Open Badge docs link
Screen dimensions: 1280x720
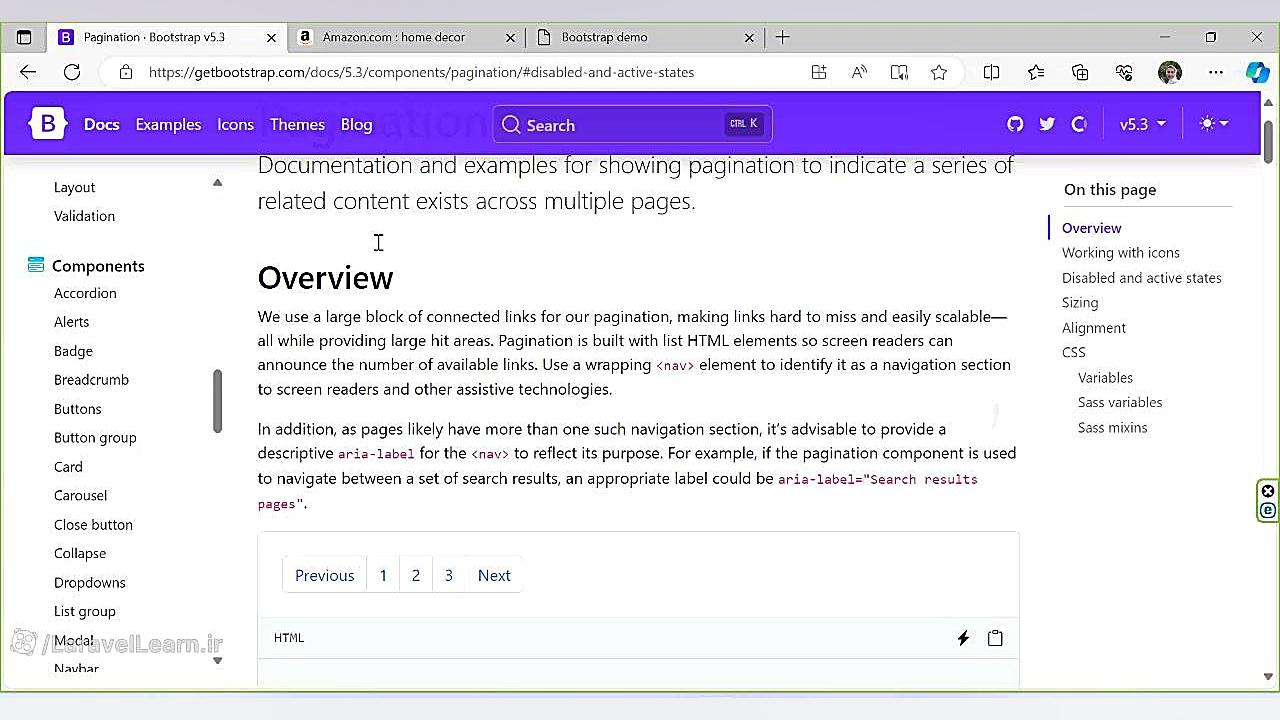pyautogui.click(x=73, y=351)
